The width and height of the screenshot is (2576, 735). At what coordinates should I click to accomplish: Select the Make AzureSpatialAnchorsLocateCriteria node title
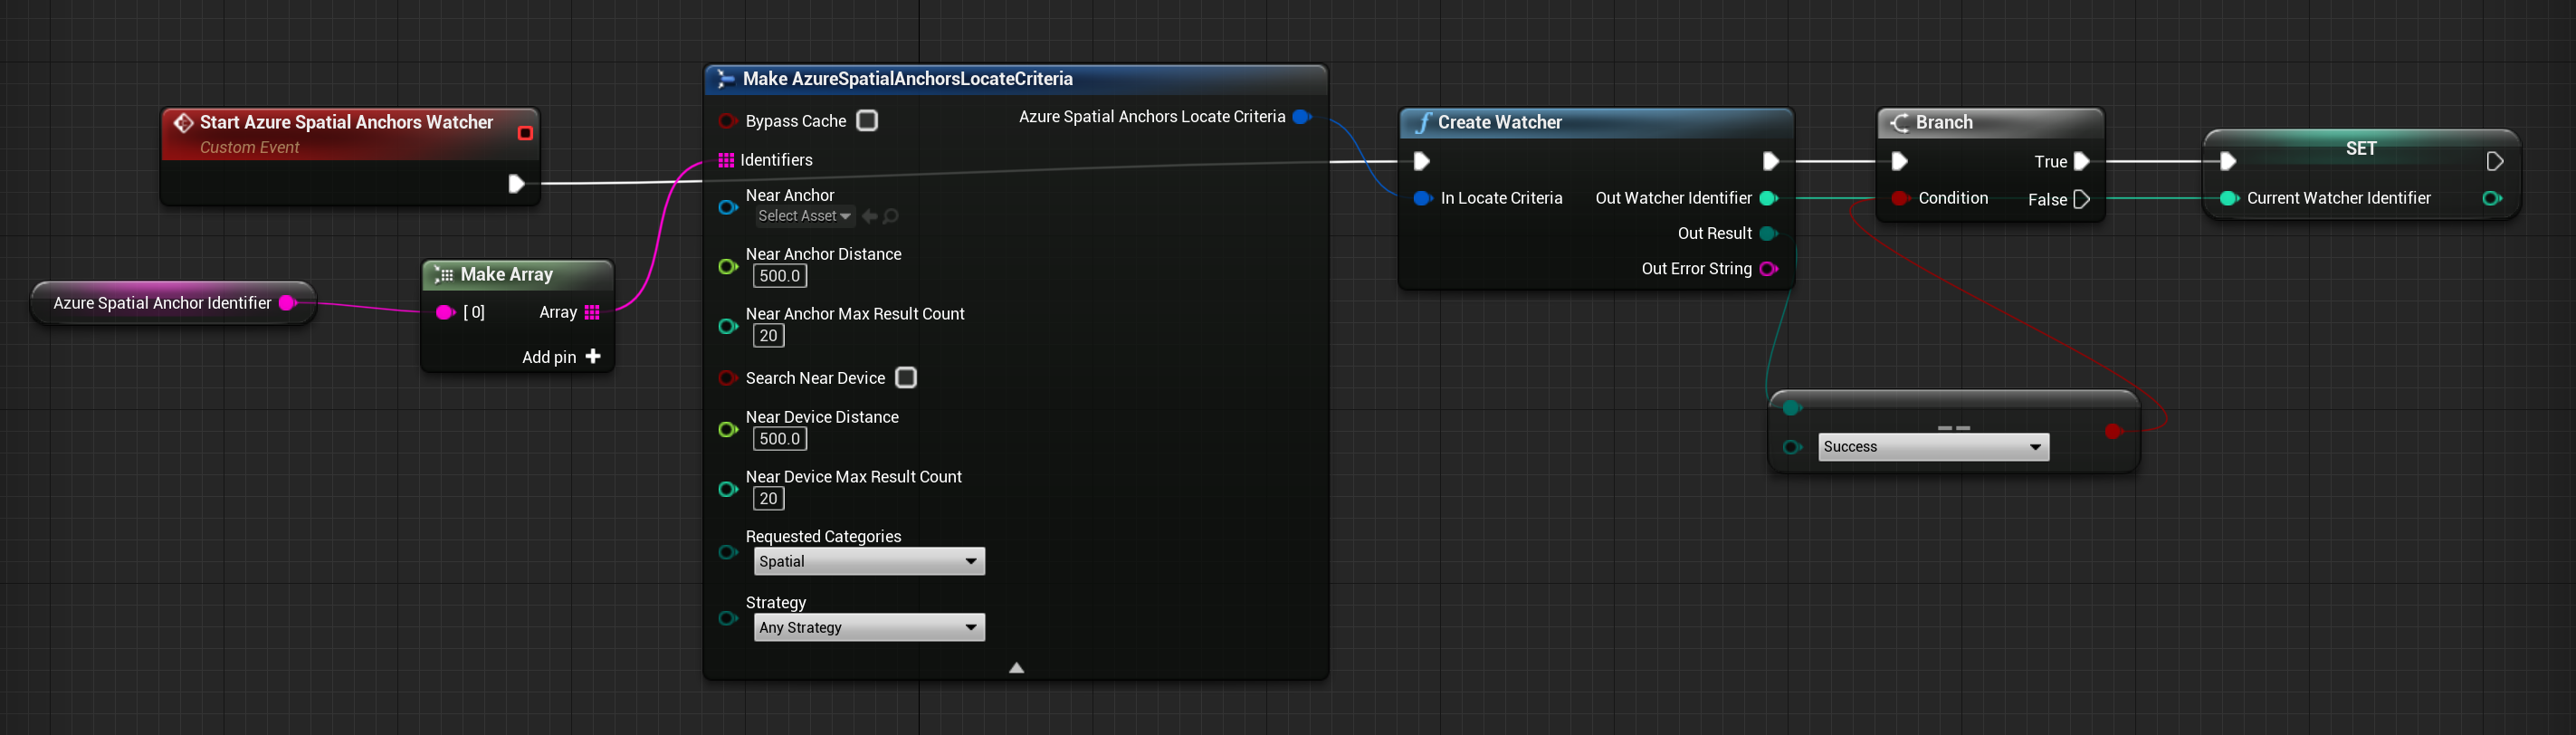pos(907,79)
